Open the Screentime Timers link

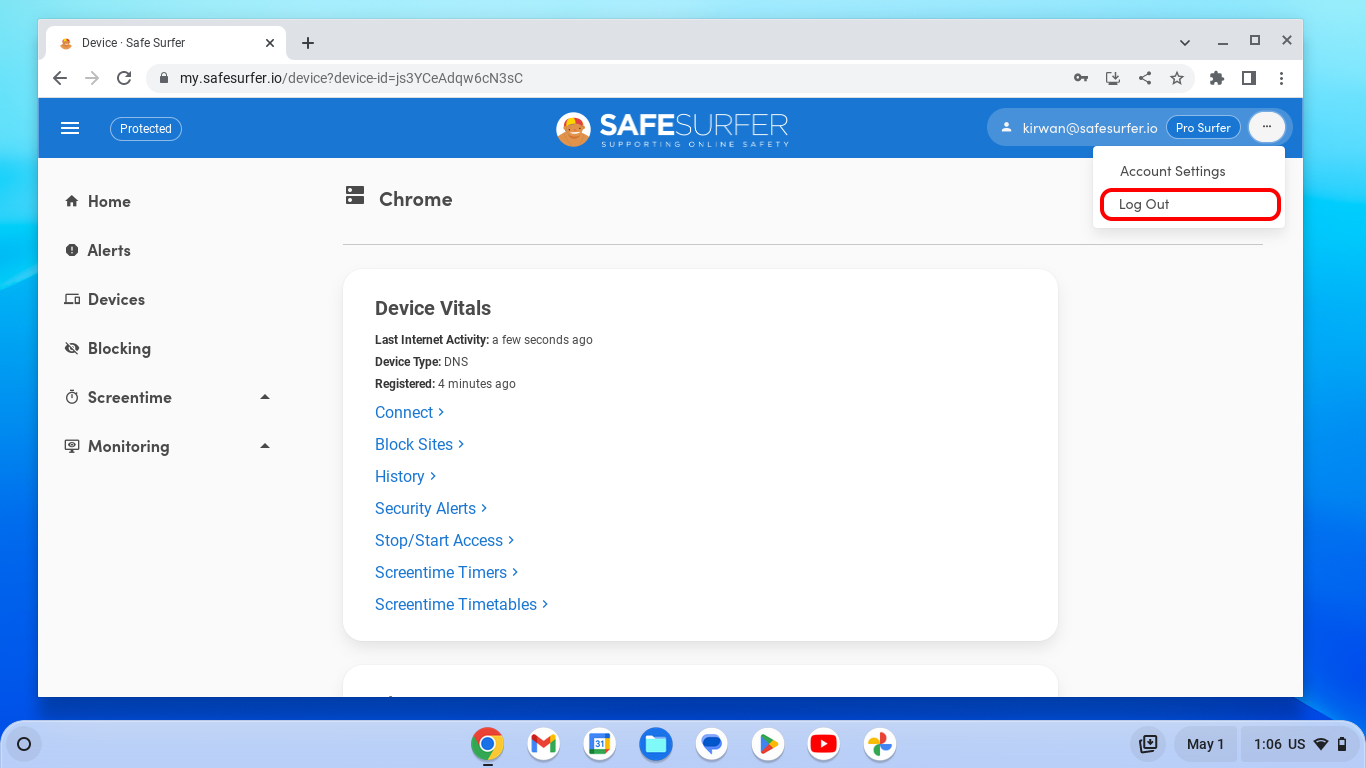pos(447,572)
